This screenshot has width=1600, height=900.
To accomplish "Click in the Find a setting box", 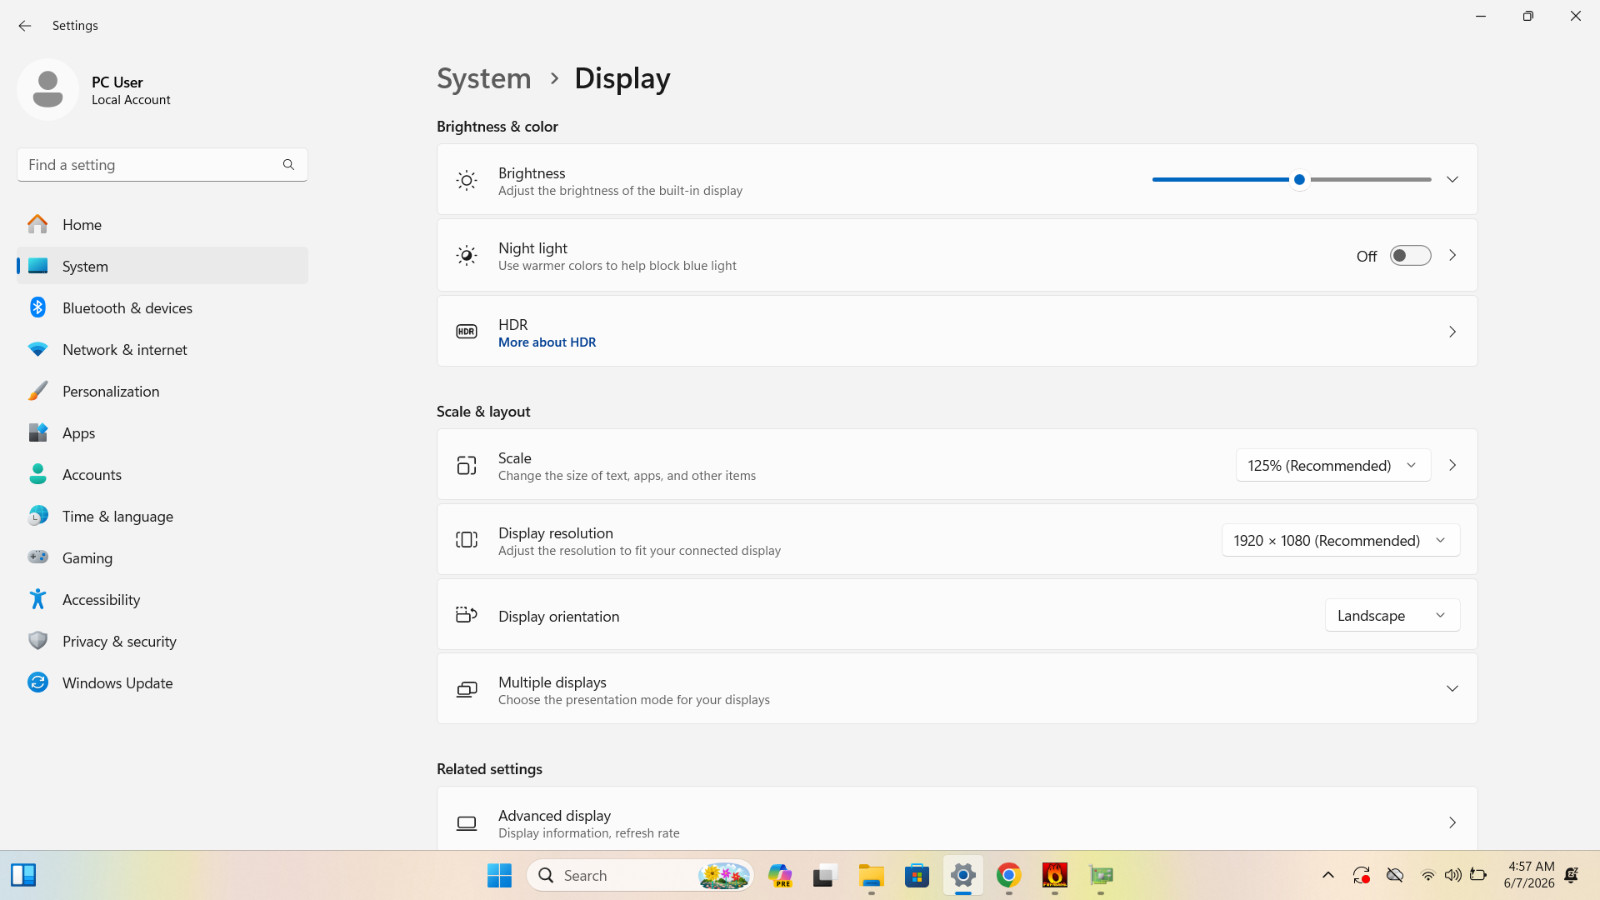I will [x=162, y=165].
